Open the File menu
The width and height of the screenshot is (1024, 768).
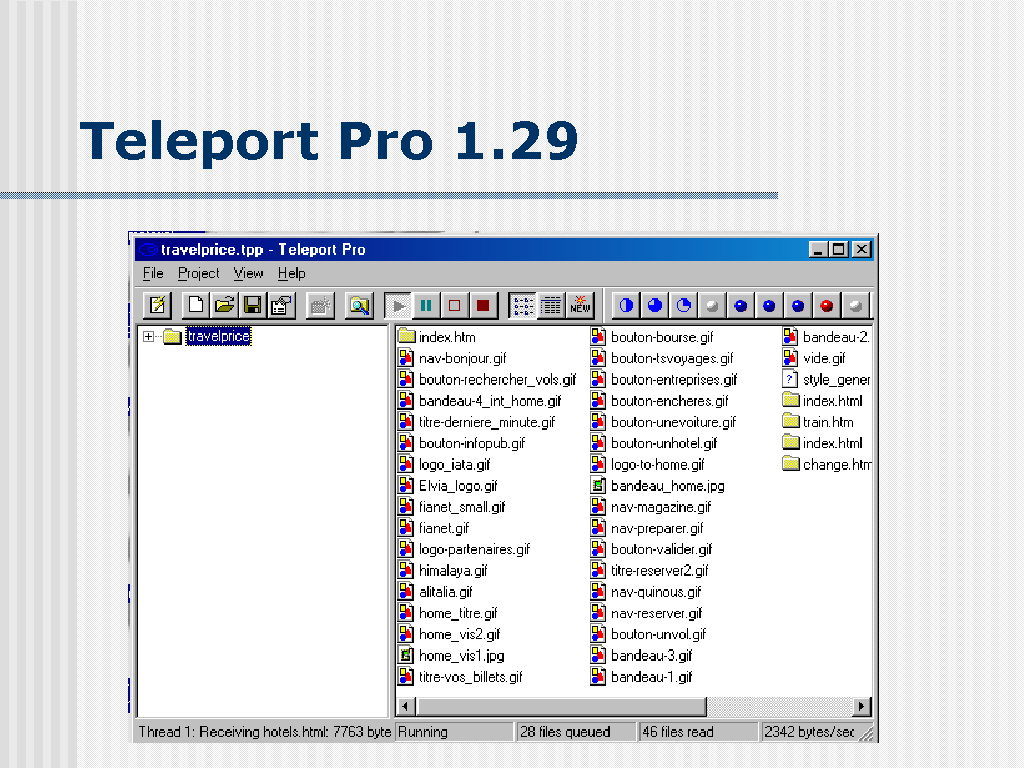click(x=153, y=273)
